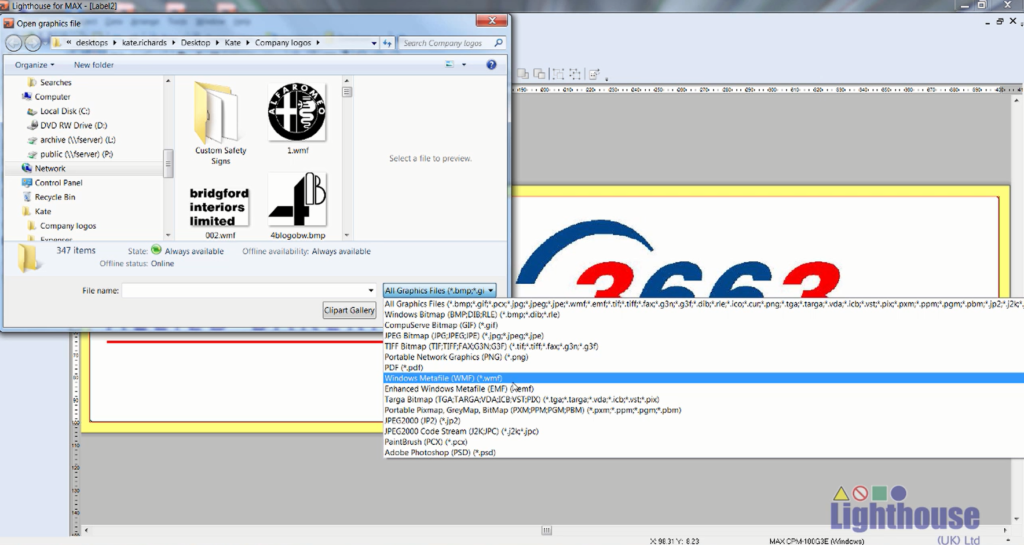Select the 1.wmf Alfa Romeo logo
The width and height of the screenshot is (1024, 545).
[x=297, y=119]
